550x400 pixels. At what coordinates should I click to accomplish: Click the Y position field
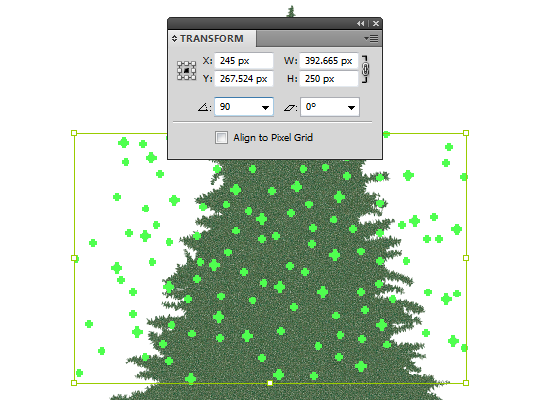pos(244,79)
